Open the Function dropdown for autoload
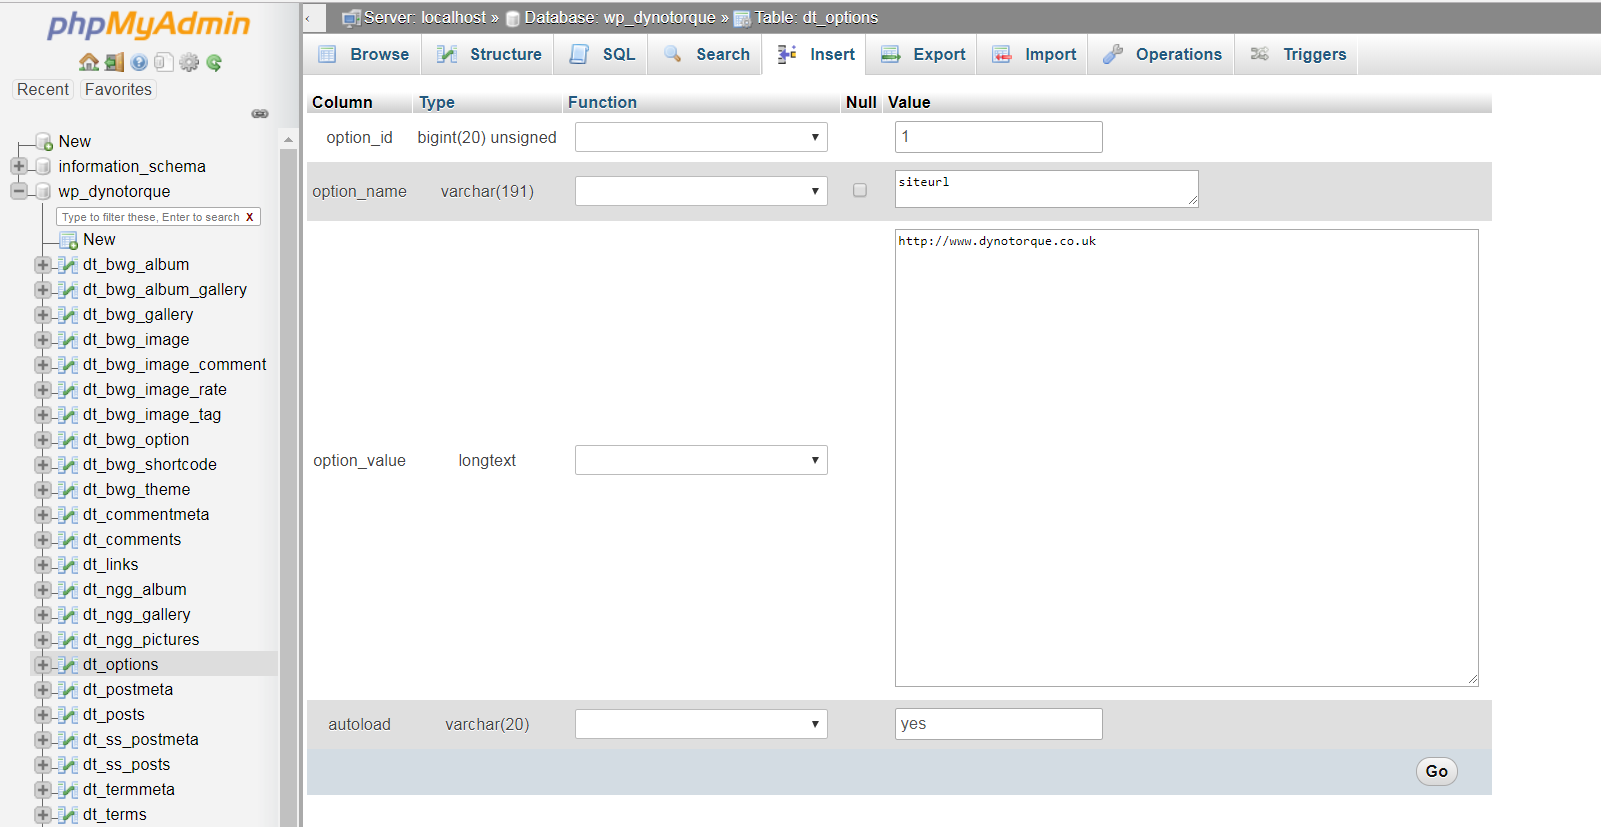The height and width of the screenshot is (827, 1601). coord(701,724)
